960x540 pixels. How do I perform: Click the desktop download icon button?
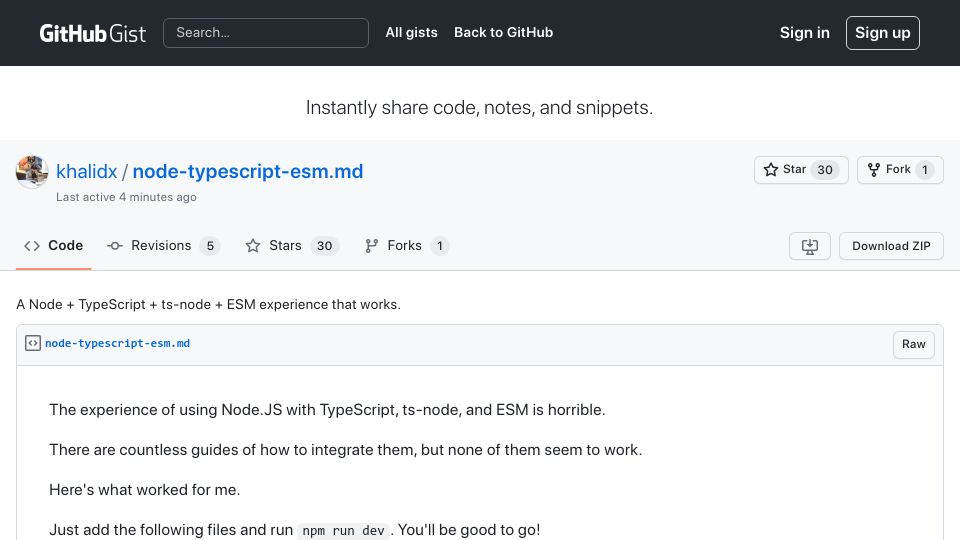click(x=809, y=246)
